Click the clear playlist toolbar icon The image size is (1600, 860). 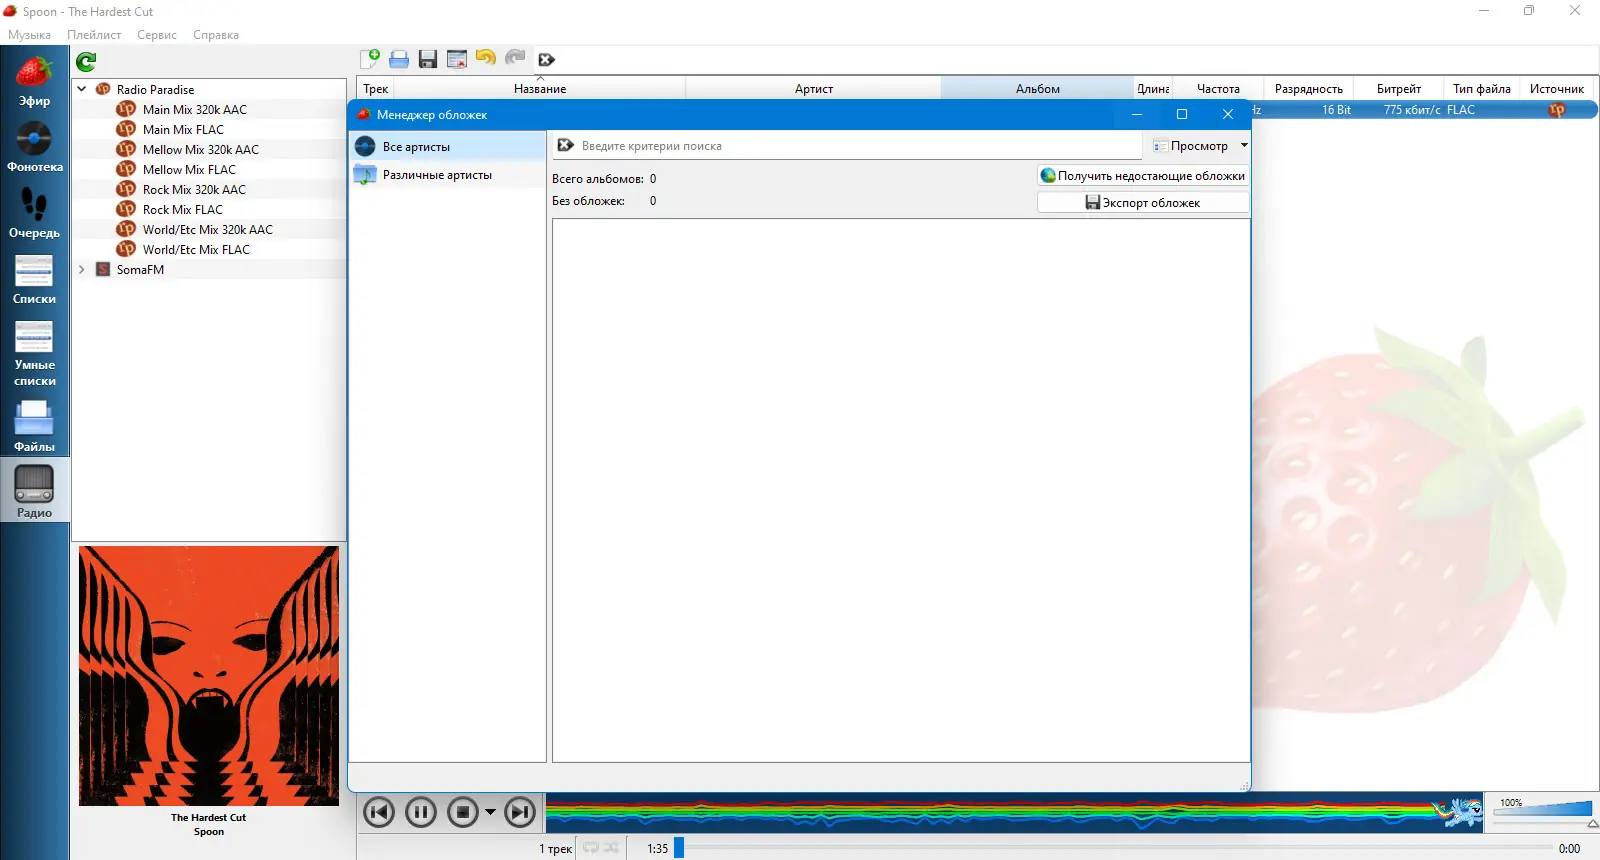457,59
